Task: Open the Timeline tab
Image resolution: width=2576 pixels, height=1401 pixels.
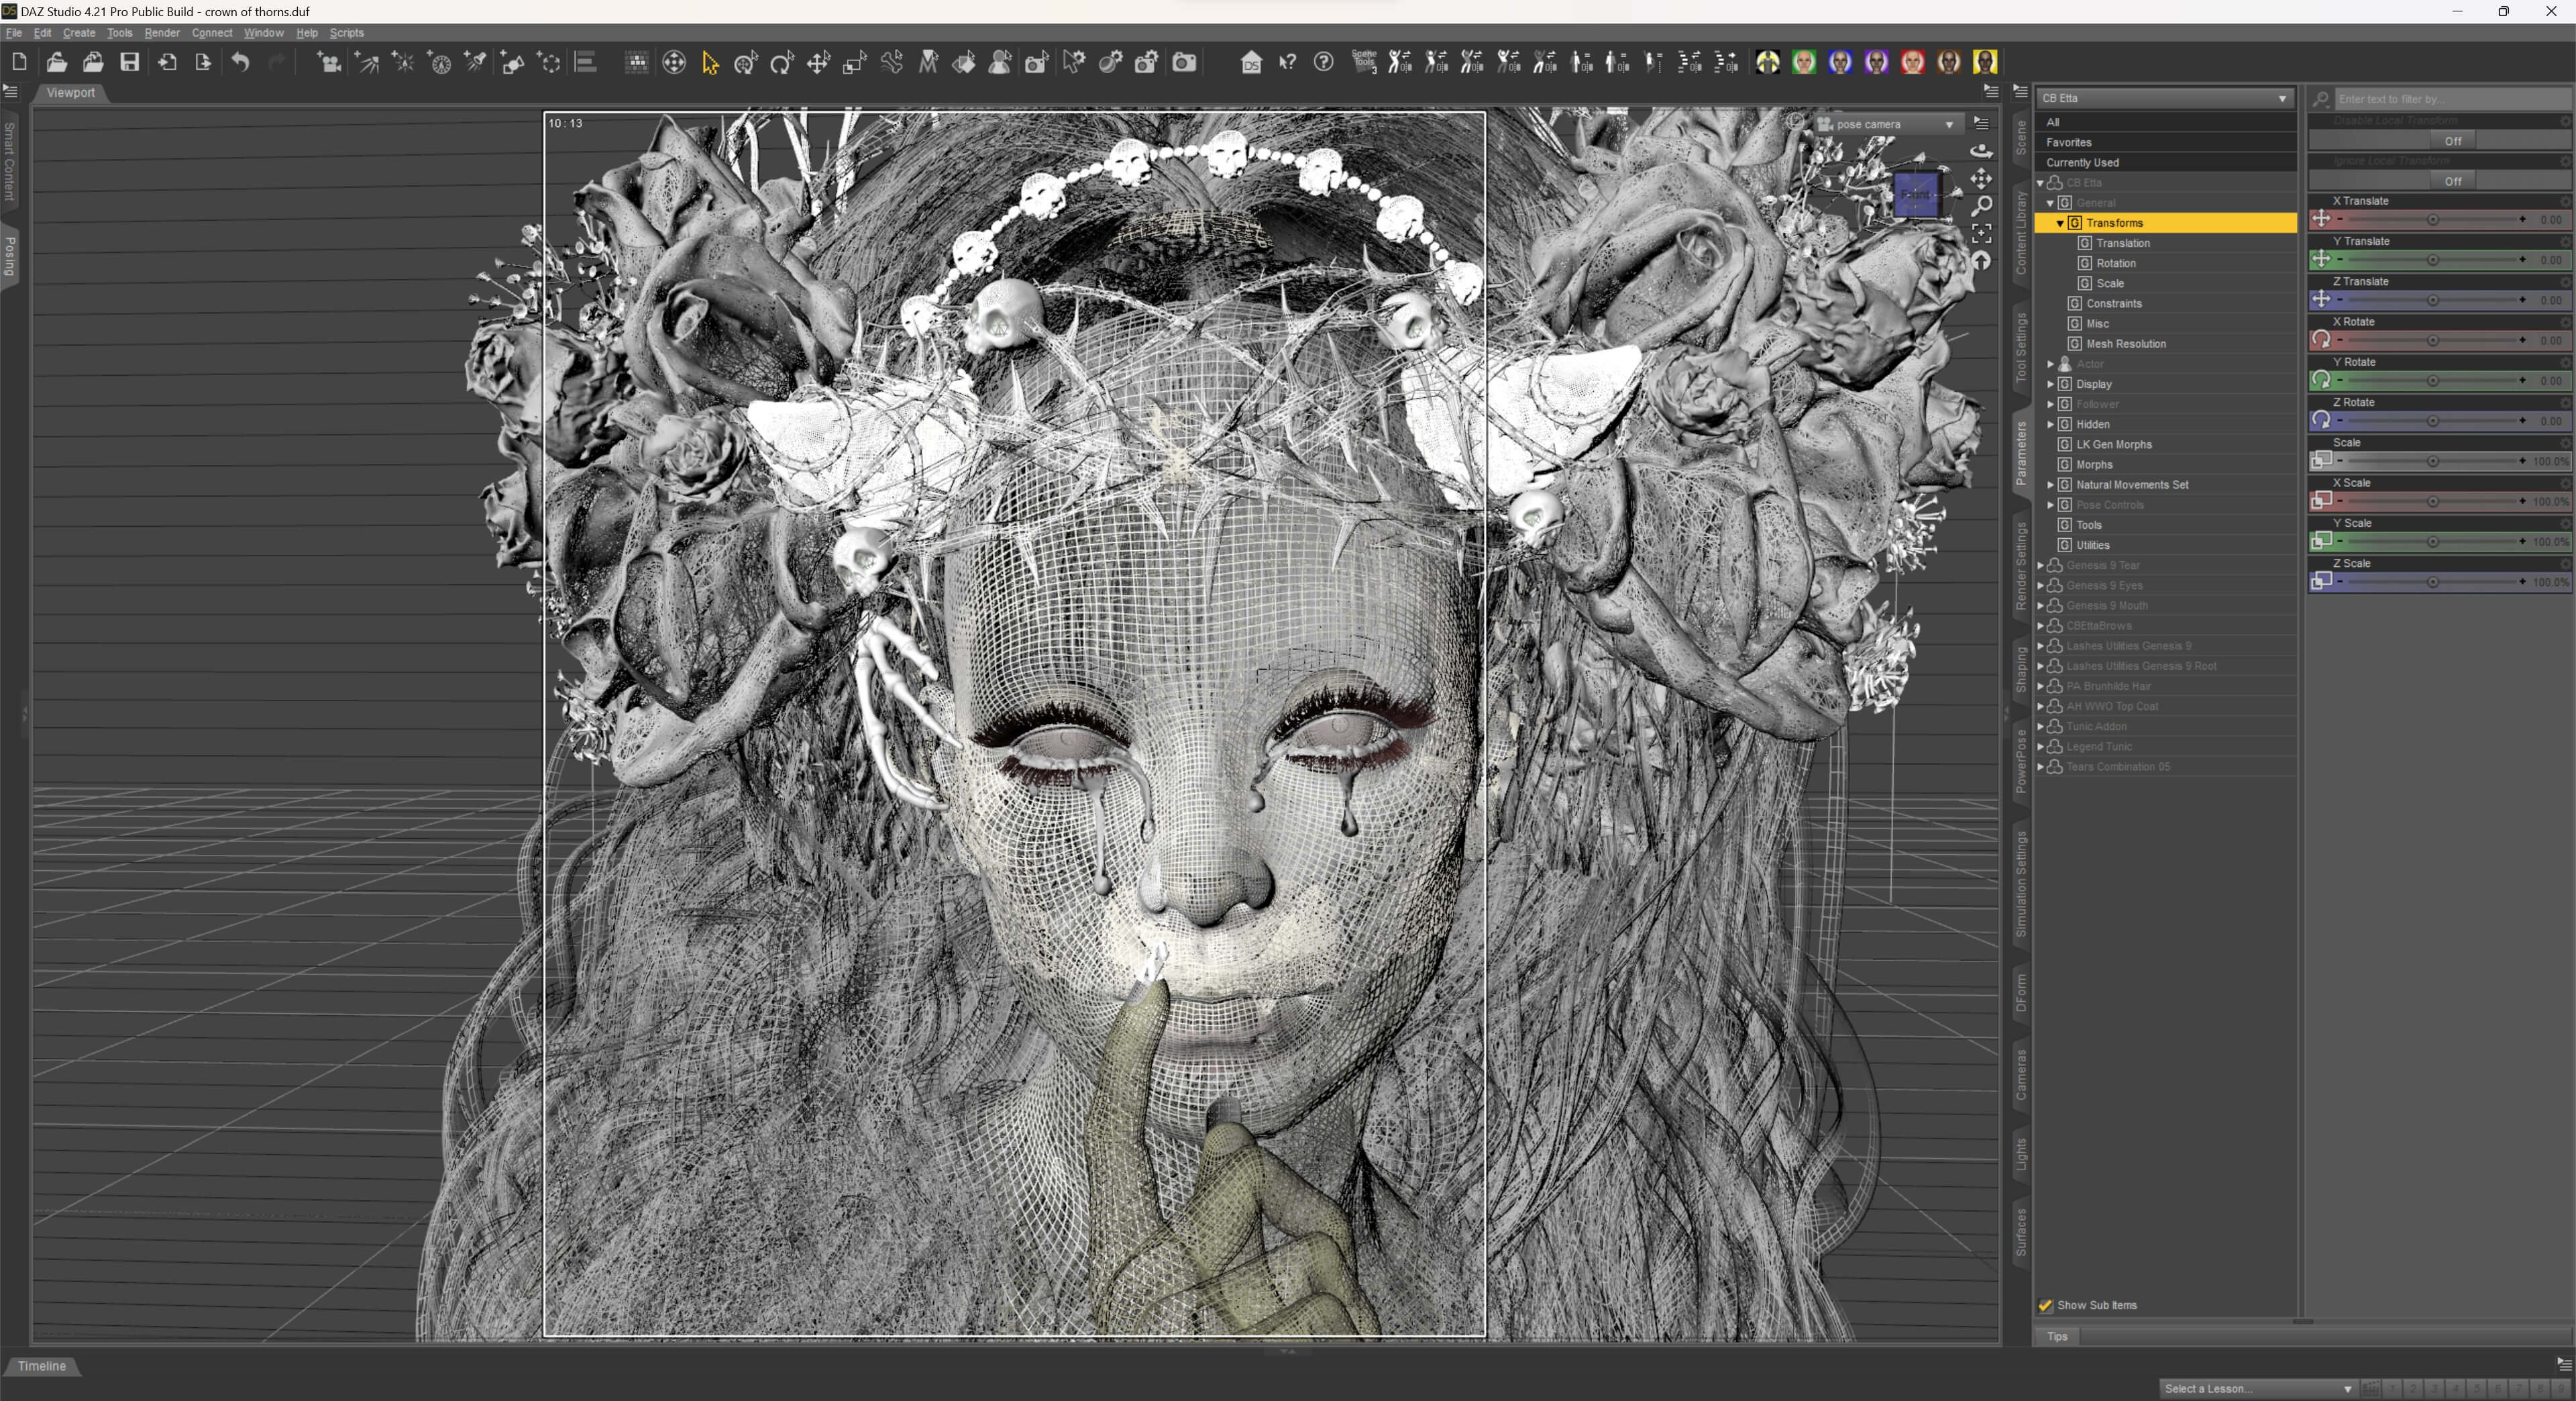Action: tap(42, 1366)
